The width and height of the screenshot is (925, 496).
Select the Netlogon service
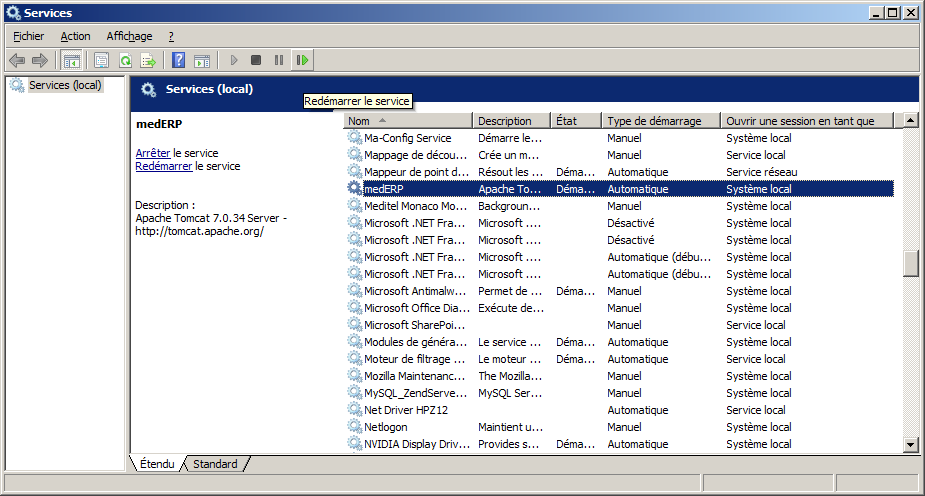tap(619, 427)
